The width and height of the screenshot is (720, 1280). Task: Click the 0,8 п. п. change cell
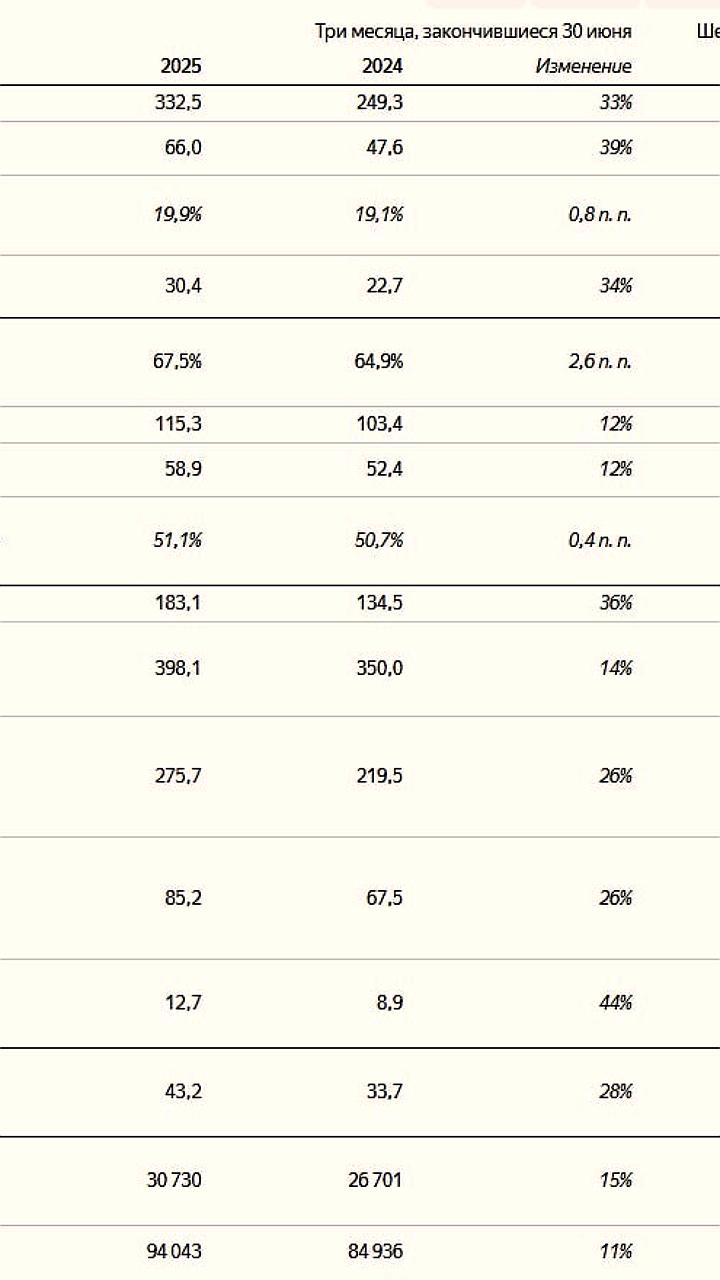point(600,214)
